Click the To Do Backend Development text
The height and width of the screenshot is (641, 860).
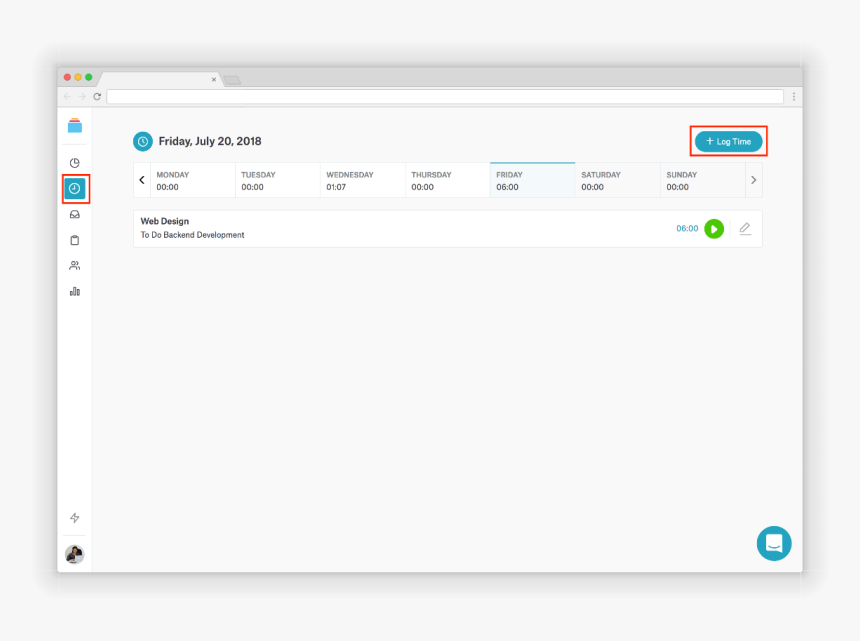coord(193,235)
